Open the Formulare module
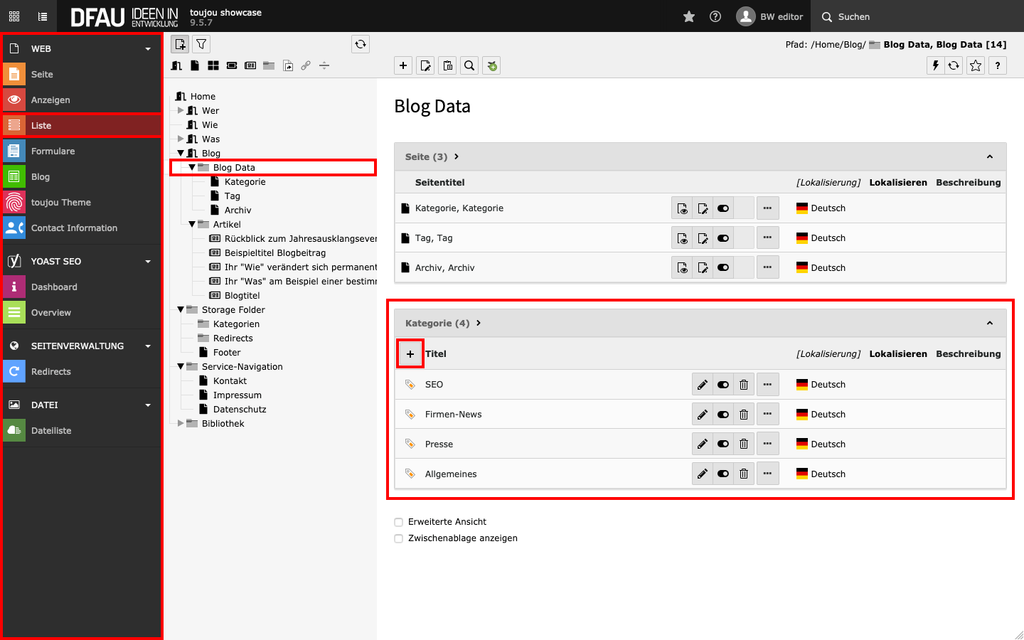Screen dimensions: 1024x640 click(x=52, y=151)
